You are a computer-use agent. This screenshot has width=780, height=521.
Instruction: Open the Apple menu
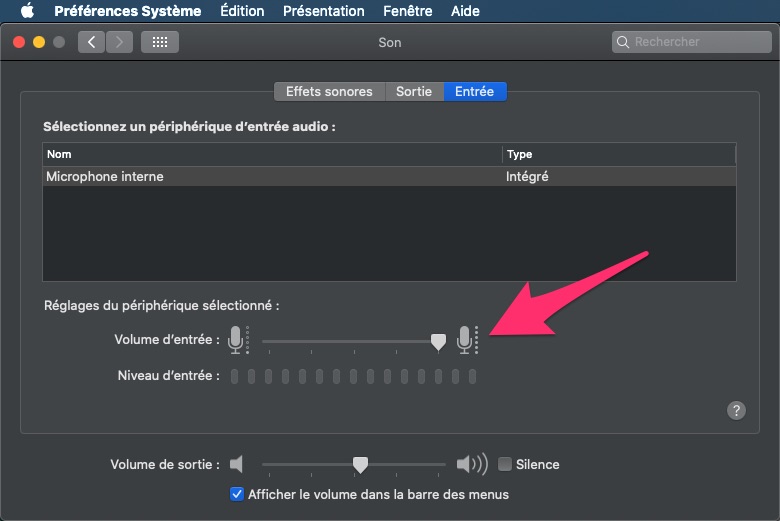pos(27,10)
